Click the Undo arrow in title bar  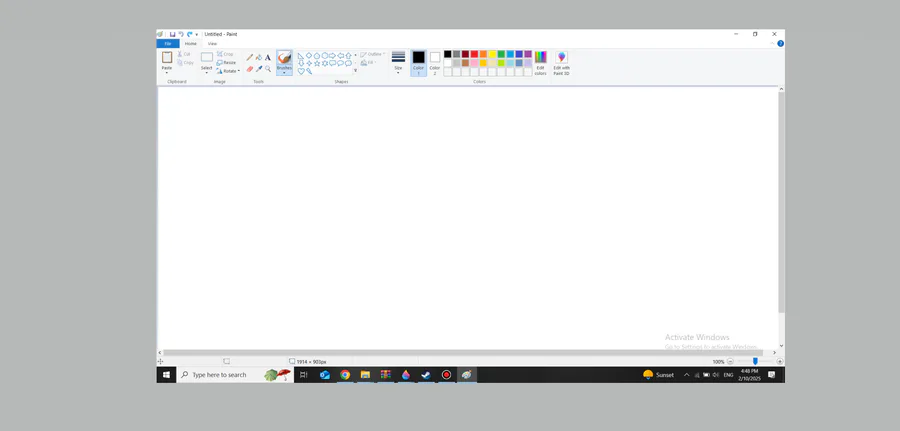tap(181, 34)
